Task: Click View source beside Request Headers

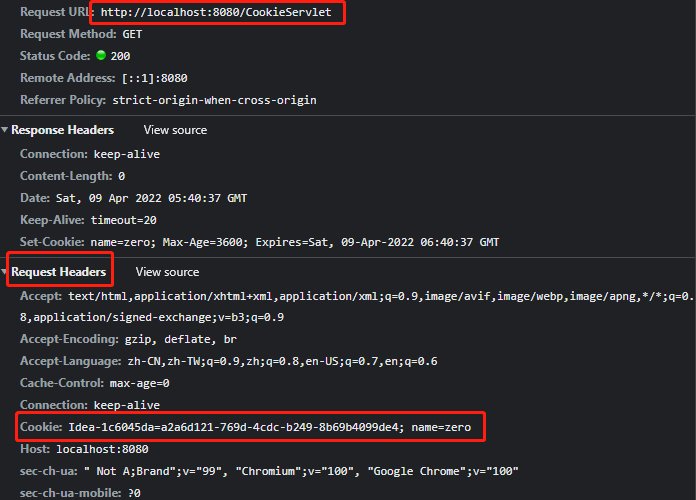Action: pyautogui.click(x=167, y=272)
